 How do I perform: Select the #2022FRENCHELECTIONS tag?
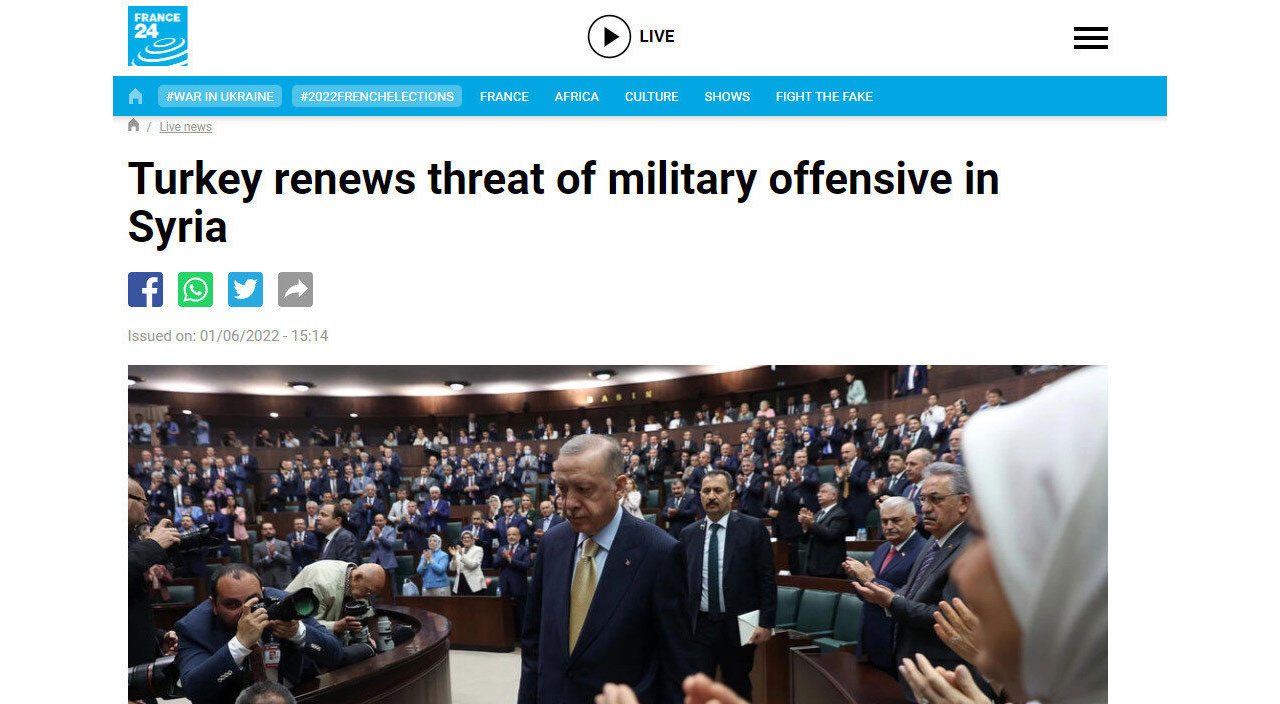coord(377,96)
